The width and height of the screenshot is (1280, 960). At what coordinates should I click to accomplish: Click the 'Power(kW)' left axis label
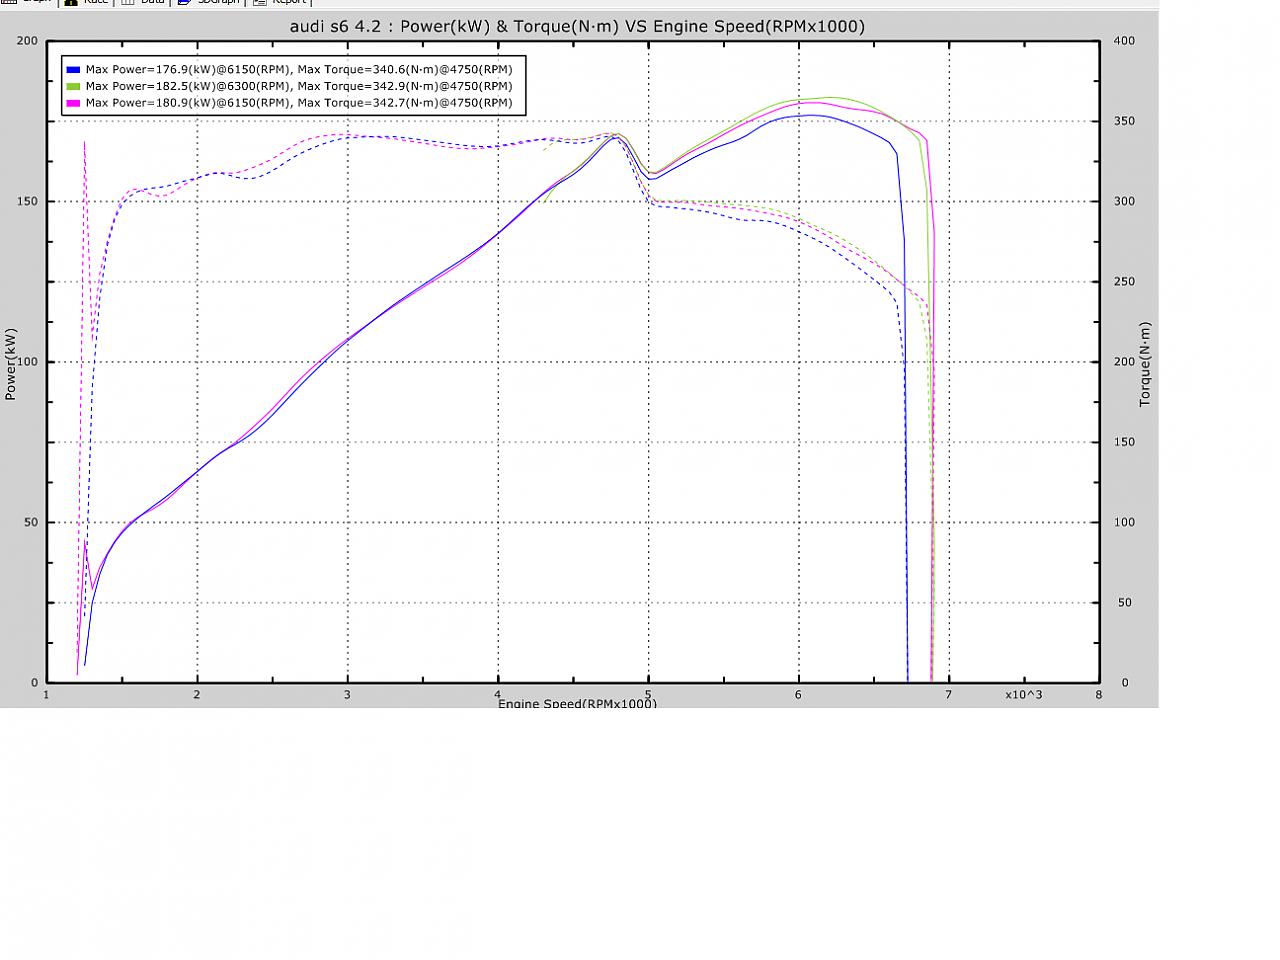[x=11, y=364]
